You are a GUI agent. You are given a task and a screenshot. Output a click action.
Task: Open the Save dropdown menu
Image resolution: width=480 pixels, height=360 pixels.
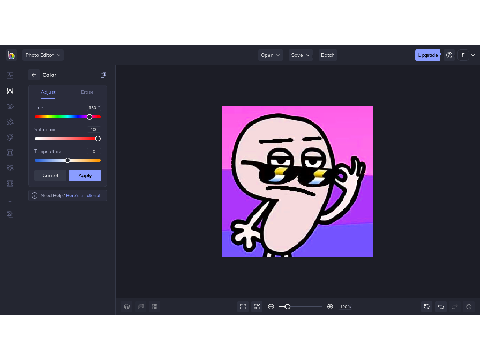pyautogui.click(x=300, y=55)
